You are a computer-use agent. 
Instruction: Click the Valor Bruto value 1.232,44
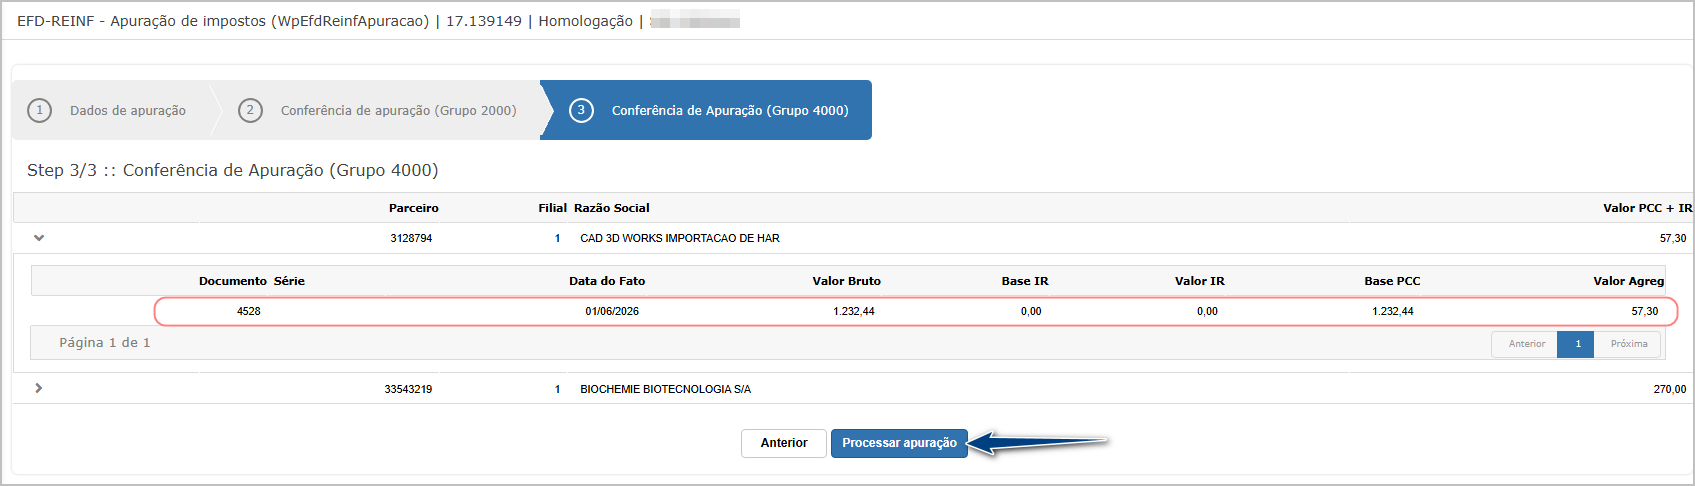tap(853, 311)
